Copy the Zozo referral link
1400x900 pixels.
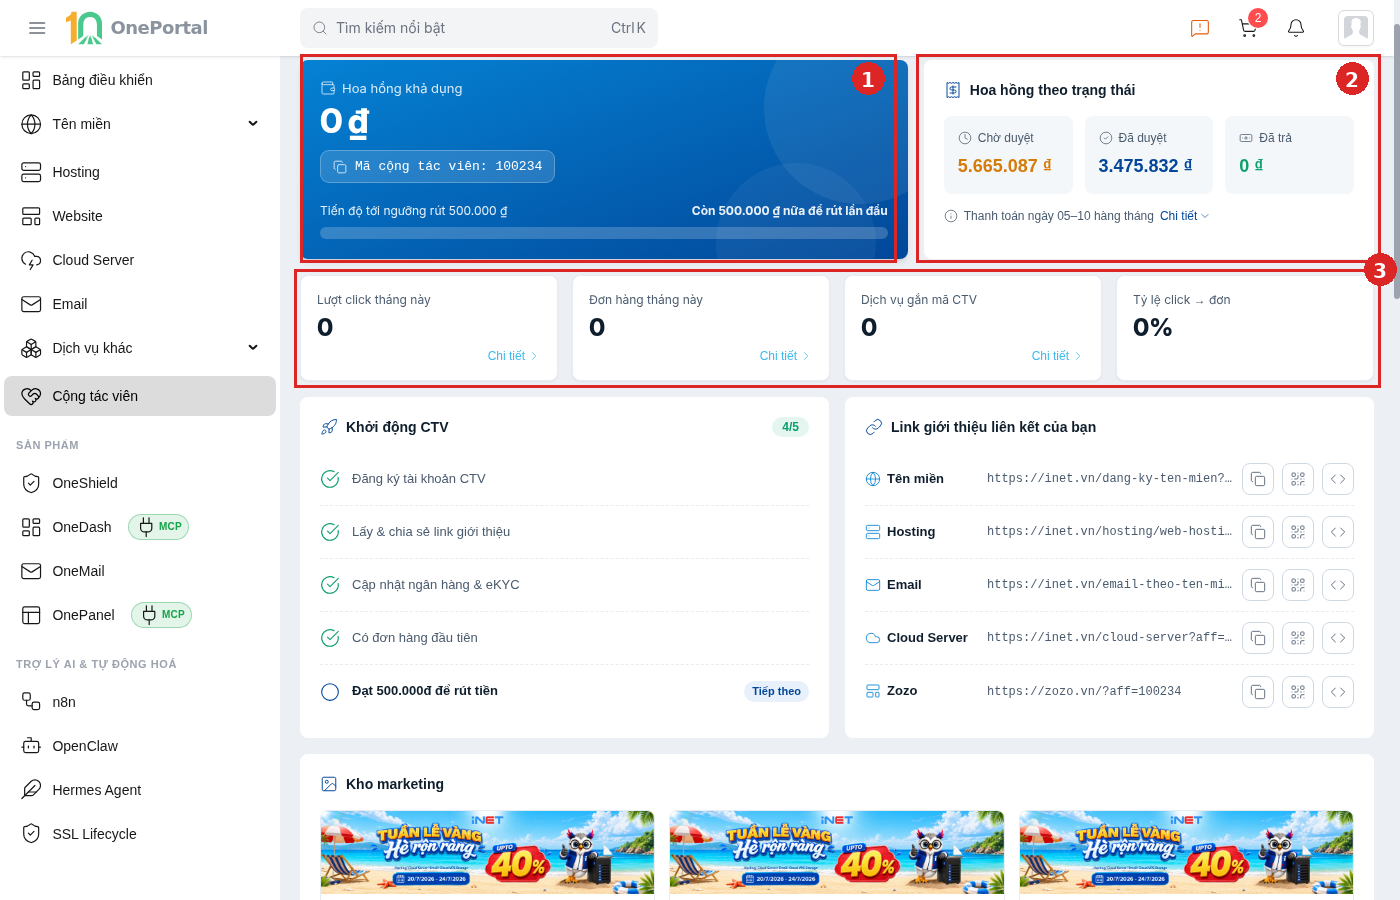[1258, 691]
